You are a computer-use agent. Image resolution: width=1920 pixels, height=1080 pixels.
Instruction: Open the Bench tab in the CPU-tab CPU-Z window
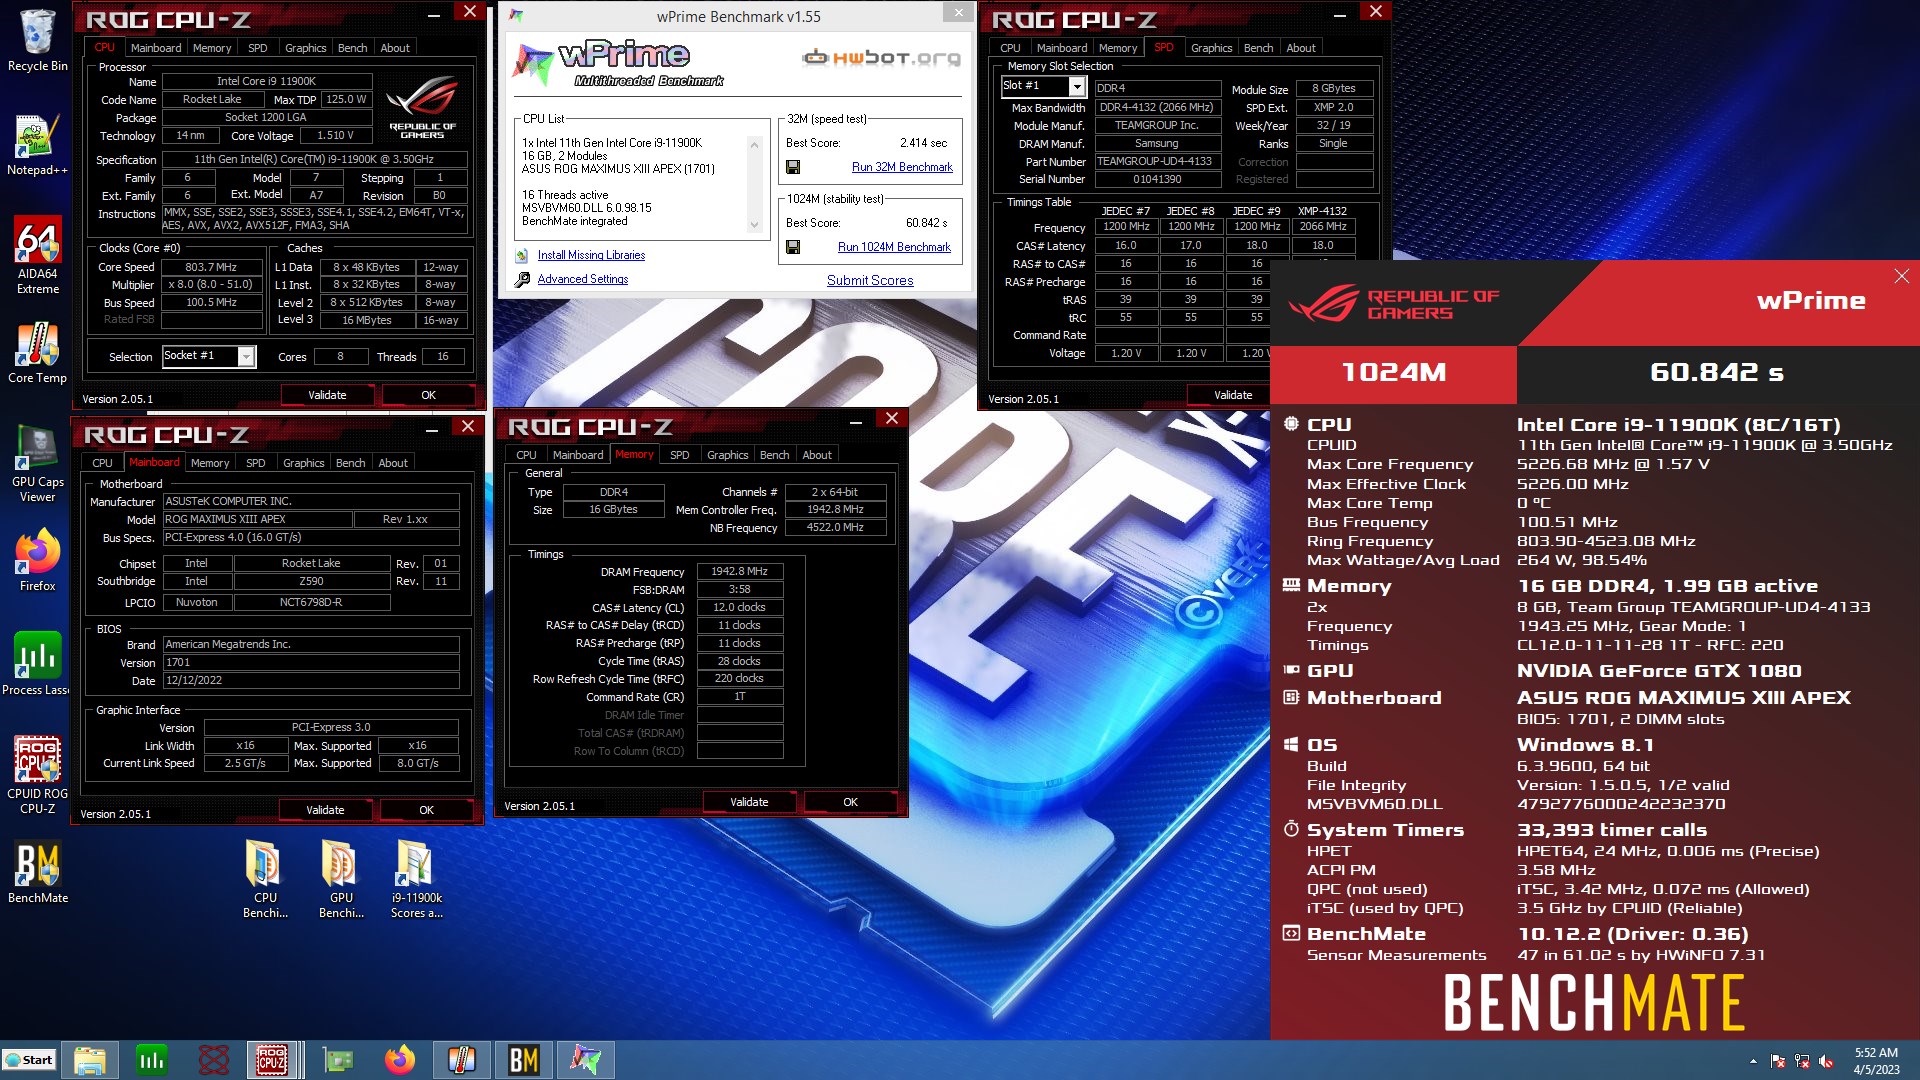pyautogui.click(x=352, y=48)
